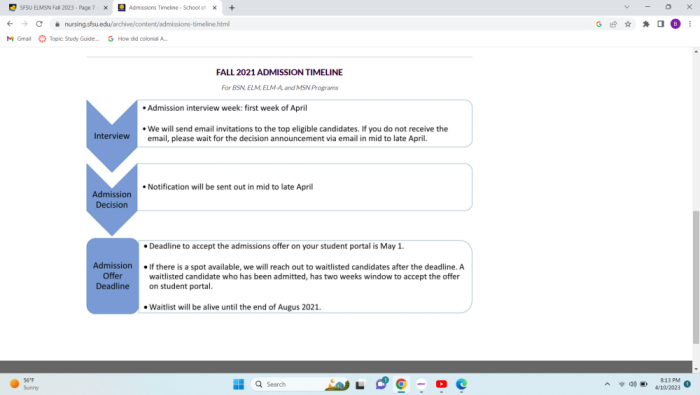Image resolution: width=700 pixels, height=395 pixels.
Task: Click the "For BSN, ELM, ELM-A, and MSN Programs" subtitle
Action: (x=279, y=87)
